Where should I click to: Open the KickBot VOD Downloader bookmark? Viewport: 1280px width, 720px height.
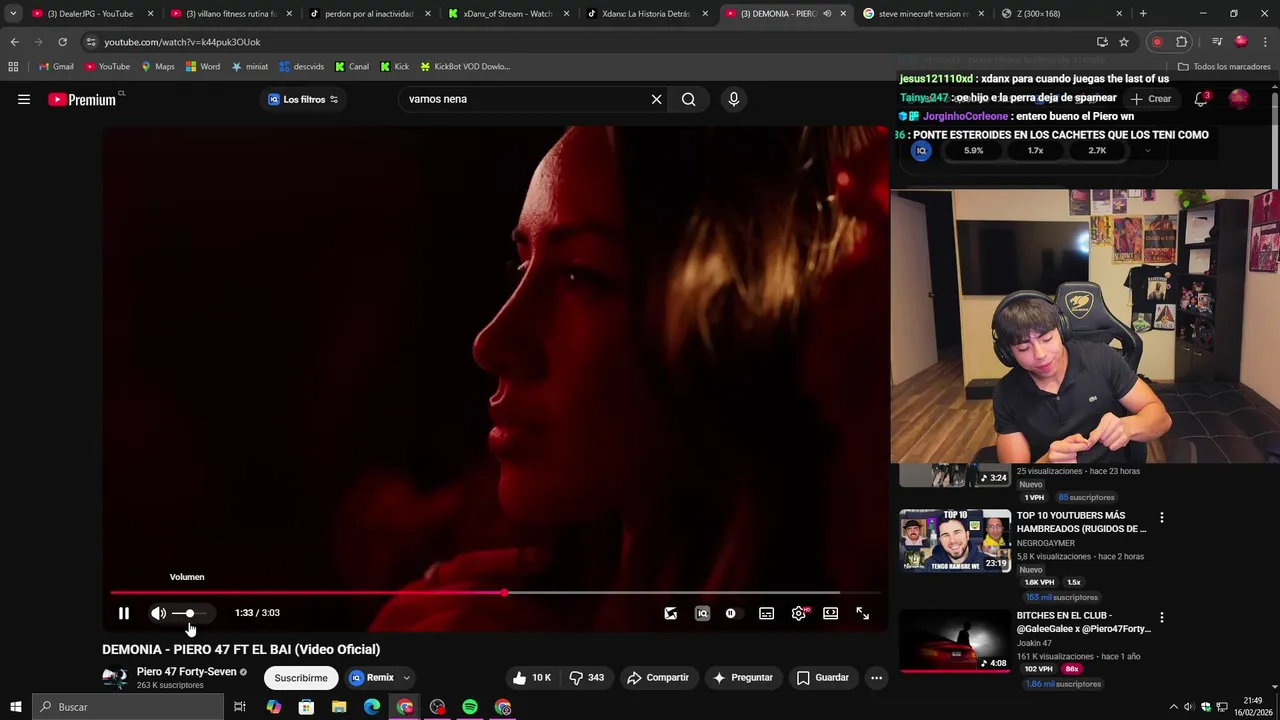[x=465, y=67]
